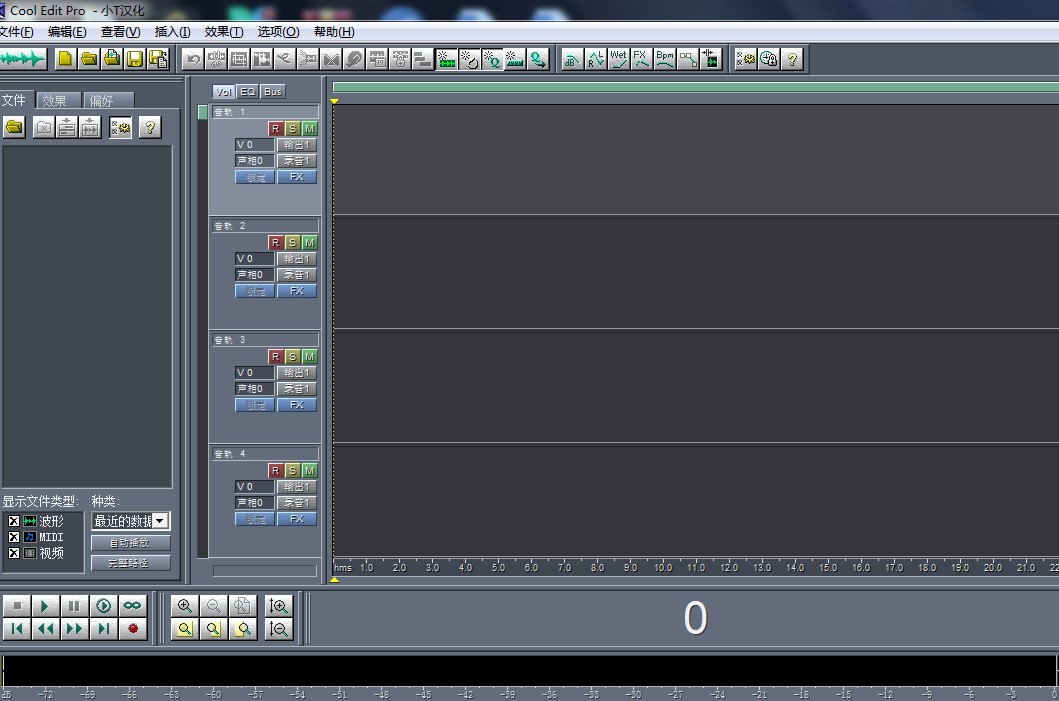Click track 1 pan field 声相0
1059x701 pixels.
[255, 161]
